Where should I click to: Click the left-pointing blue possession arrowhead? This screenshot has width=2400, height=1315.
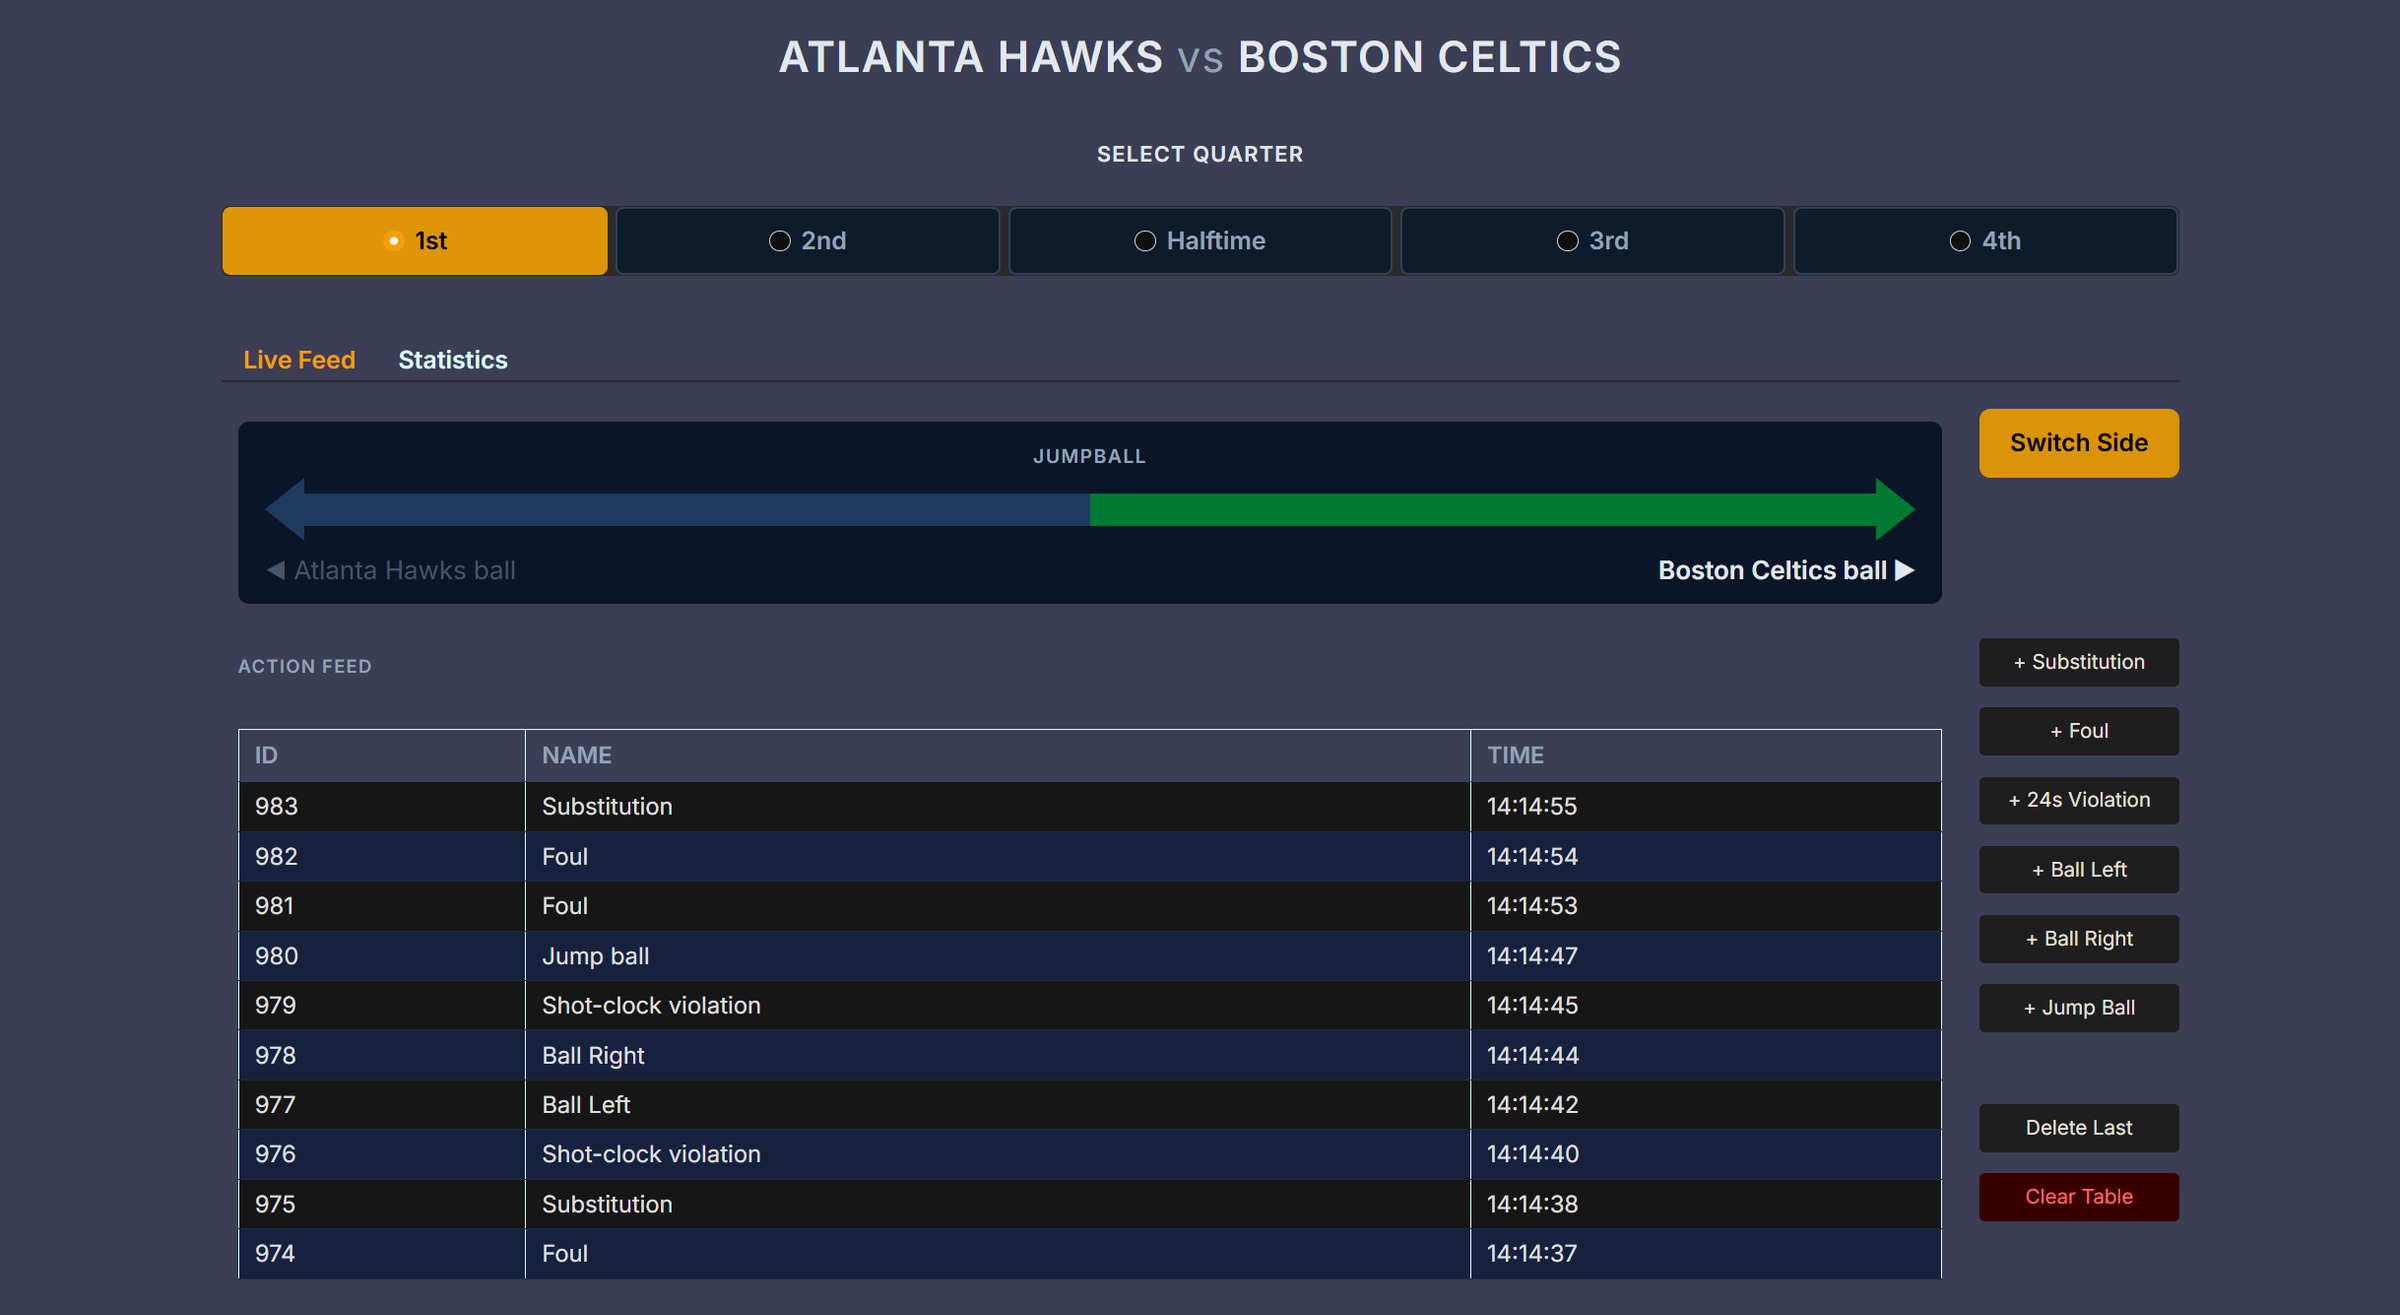286,509
